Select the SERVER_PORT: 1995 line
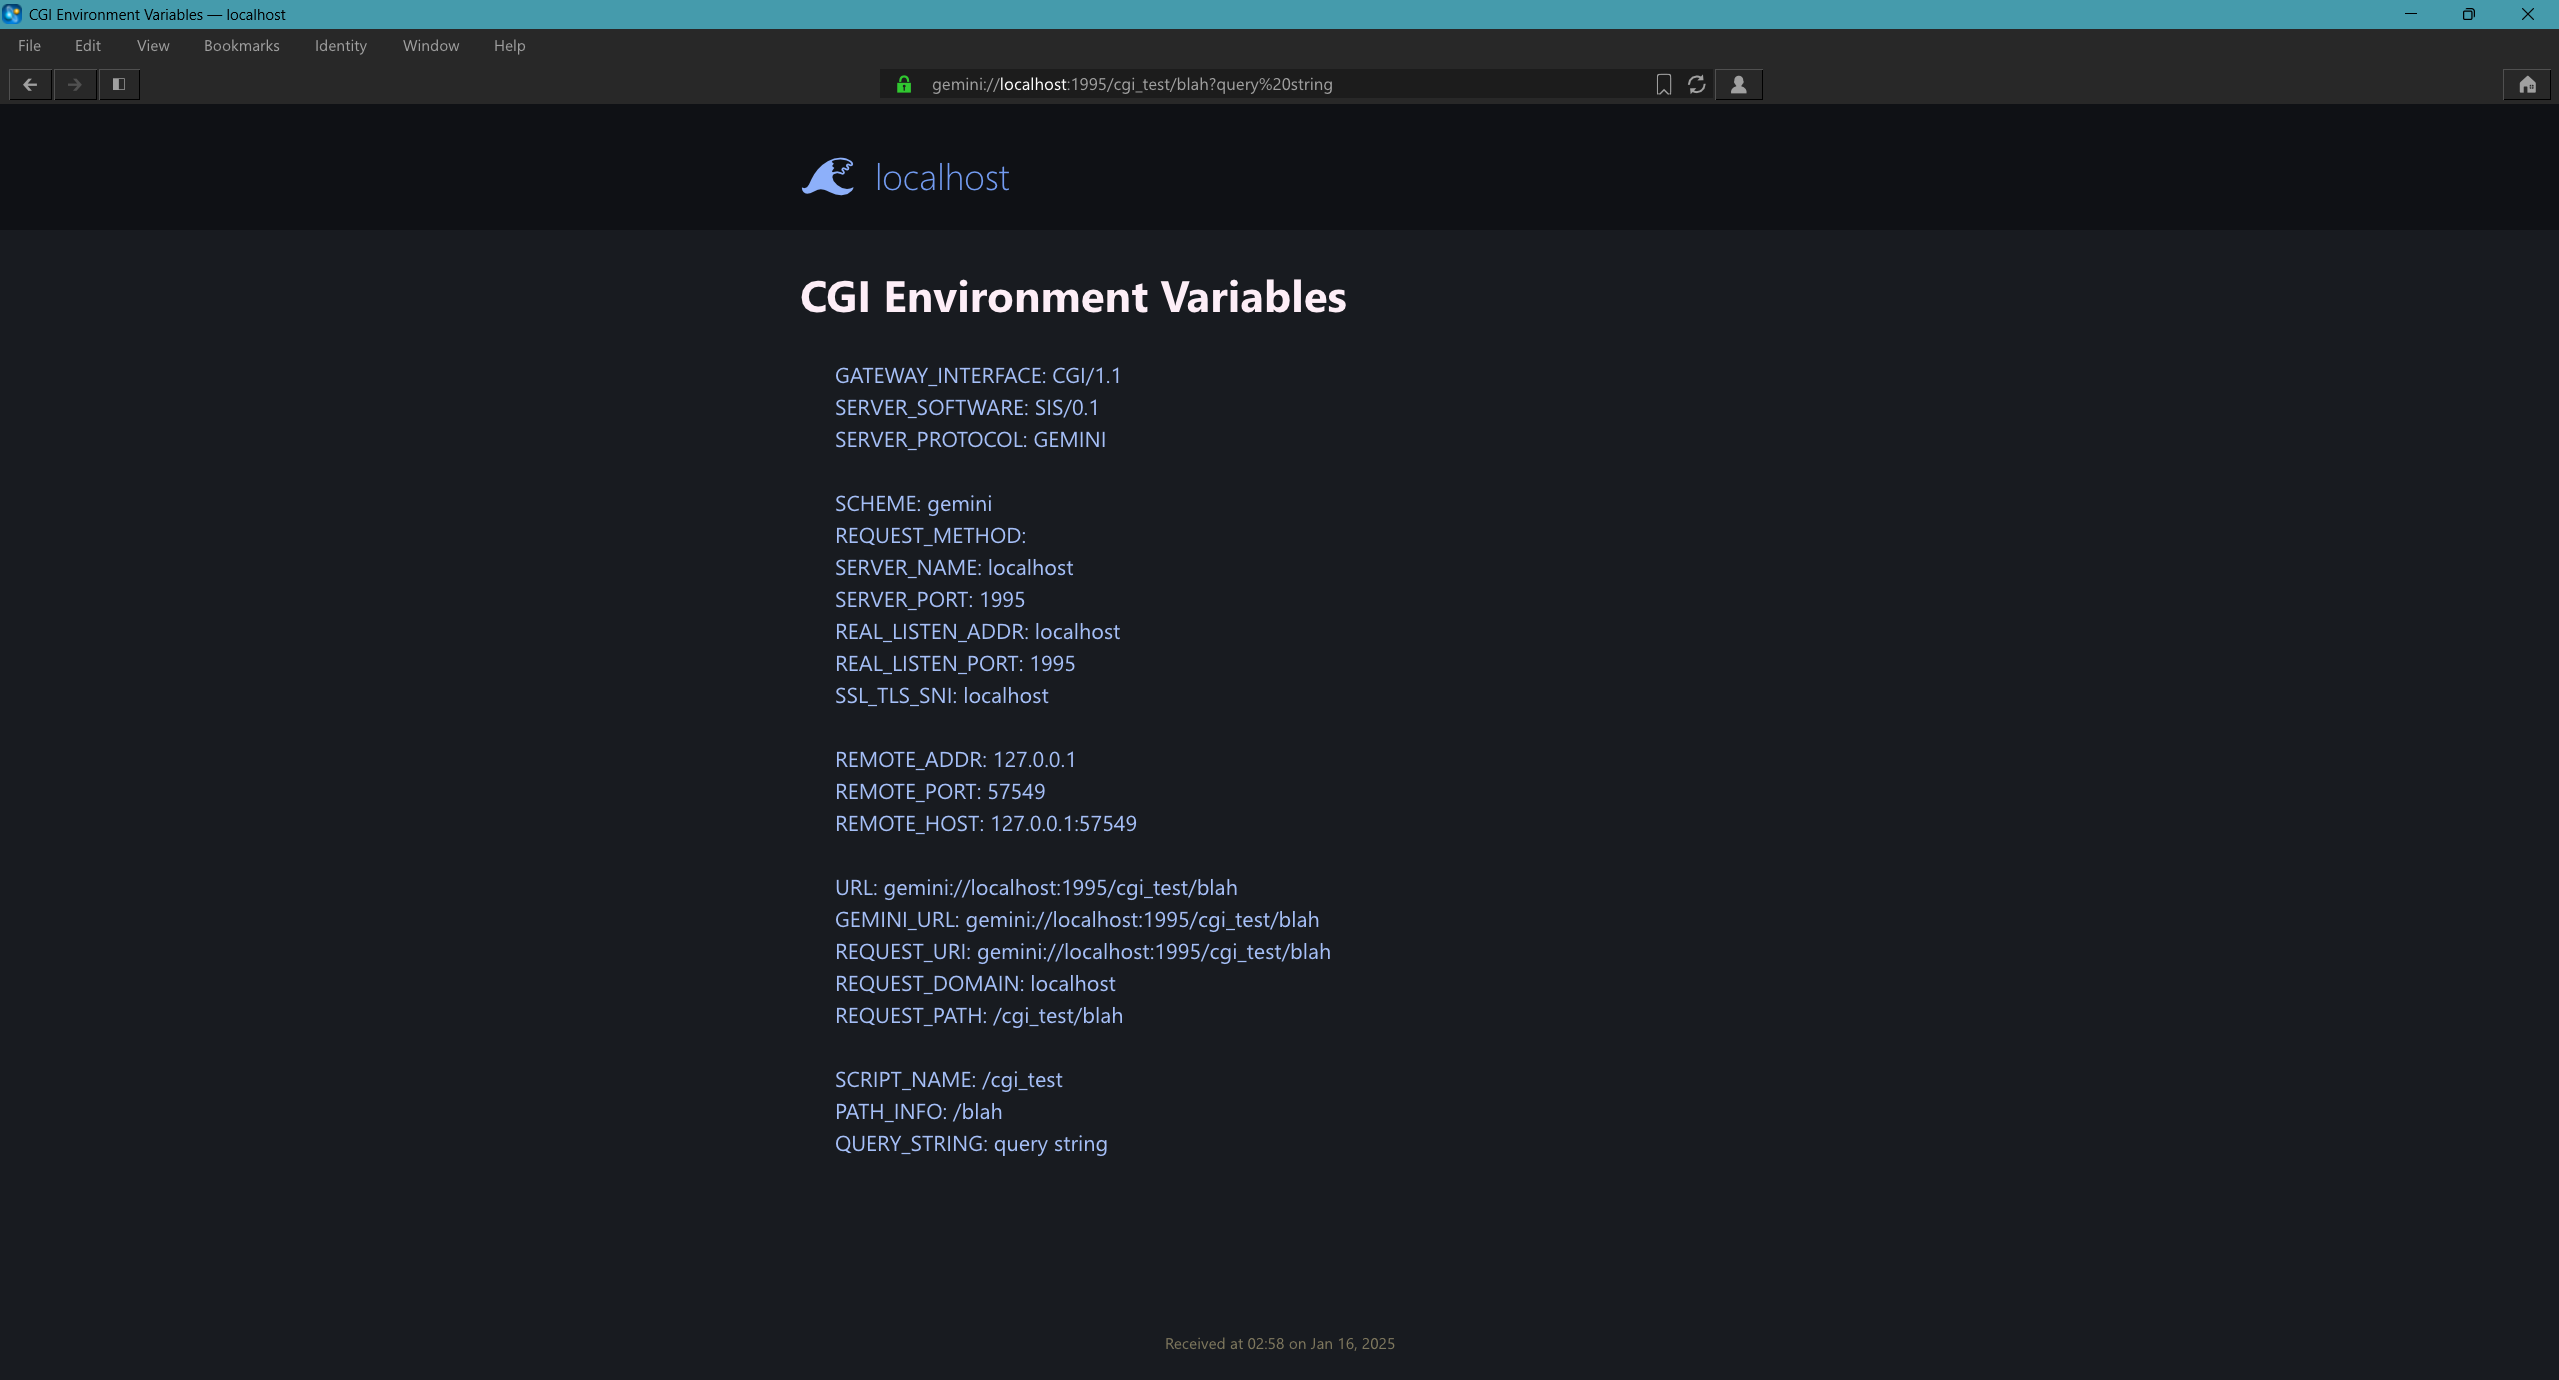 930,600
